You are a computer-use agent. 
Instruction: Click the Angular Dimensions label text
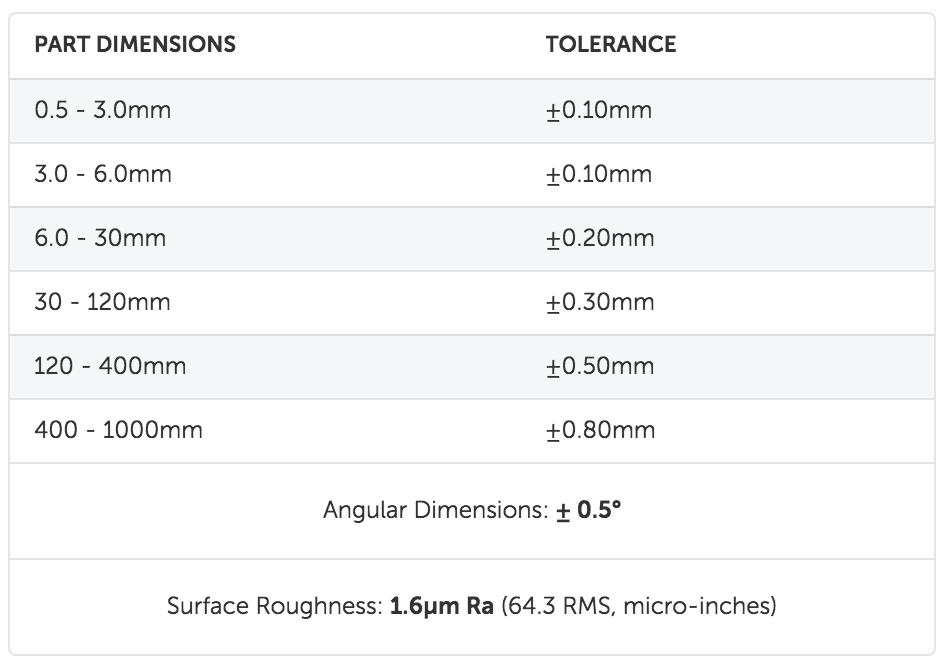click(436, 510)
